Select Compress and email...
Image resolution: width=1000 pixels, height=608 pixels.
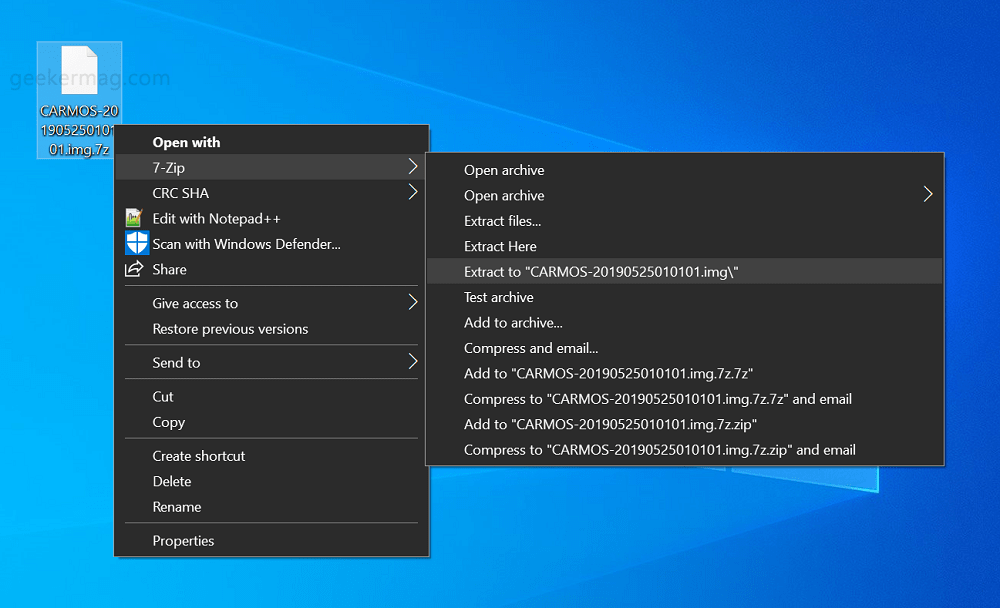685,348
